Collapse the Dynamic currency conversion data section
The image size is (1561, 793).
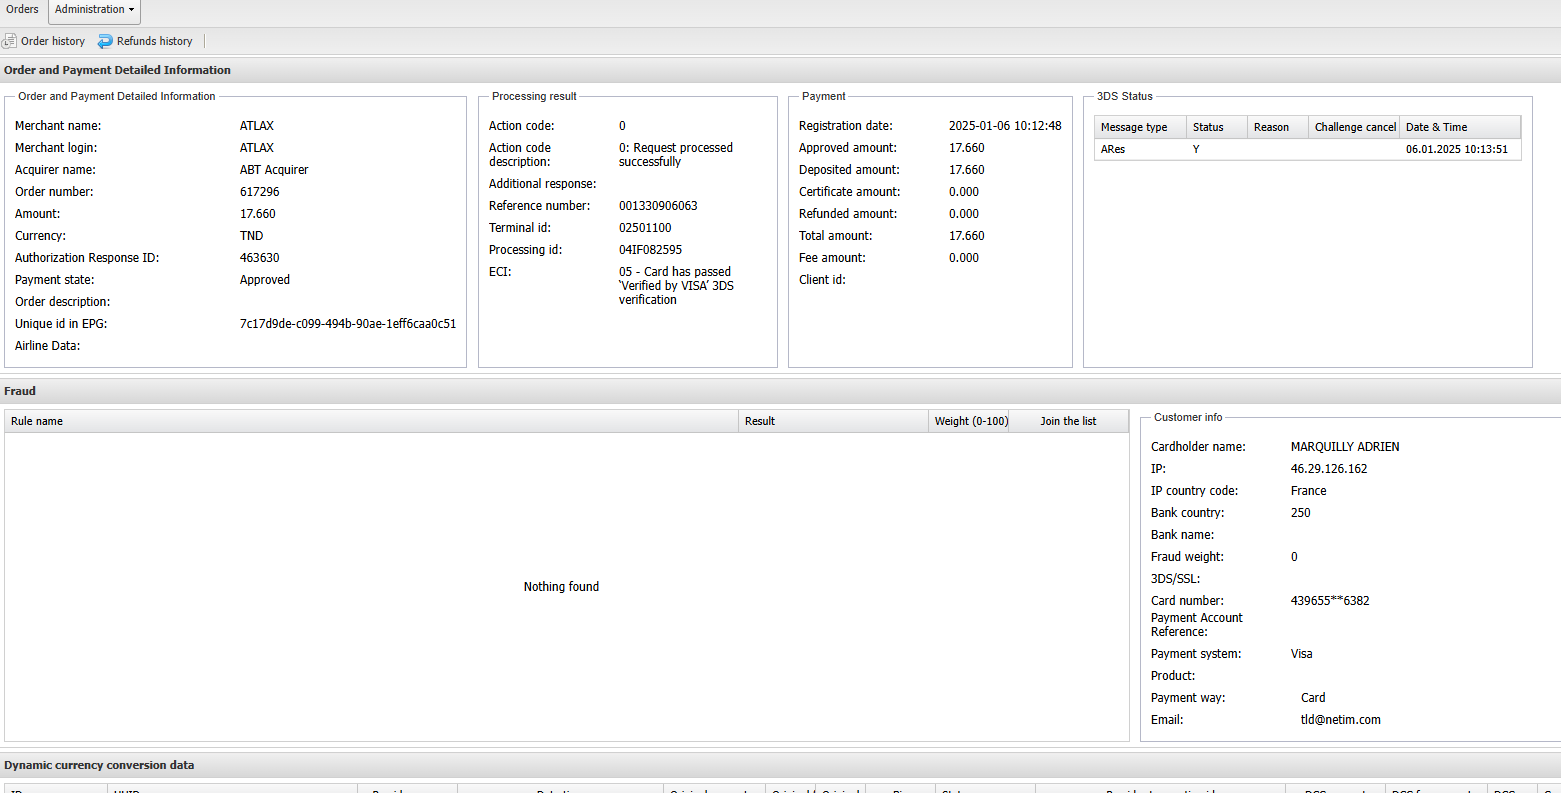pos(99,765)
